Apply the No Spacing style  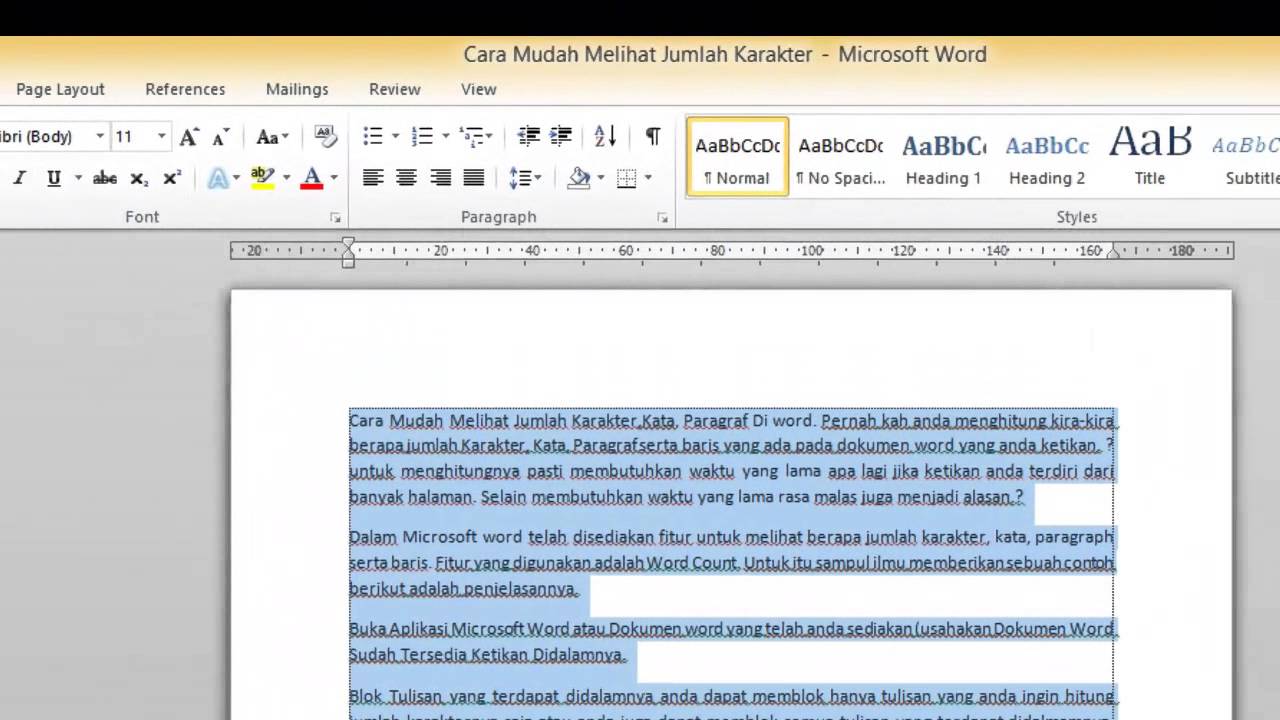(x=841, y=157)
